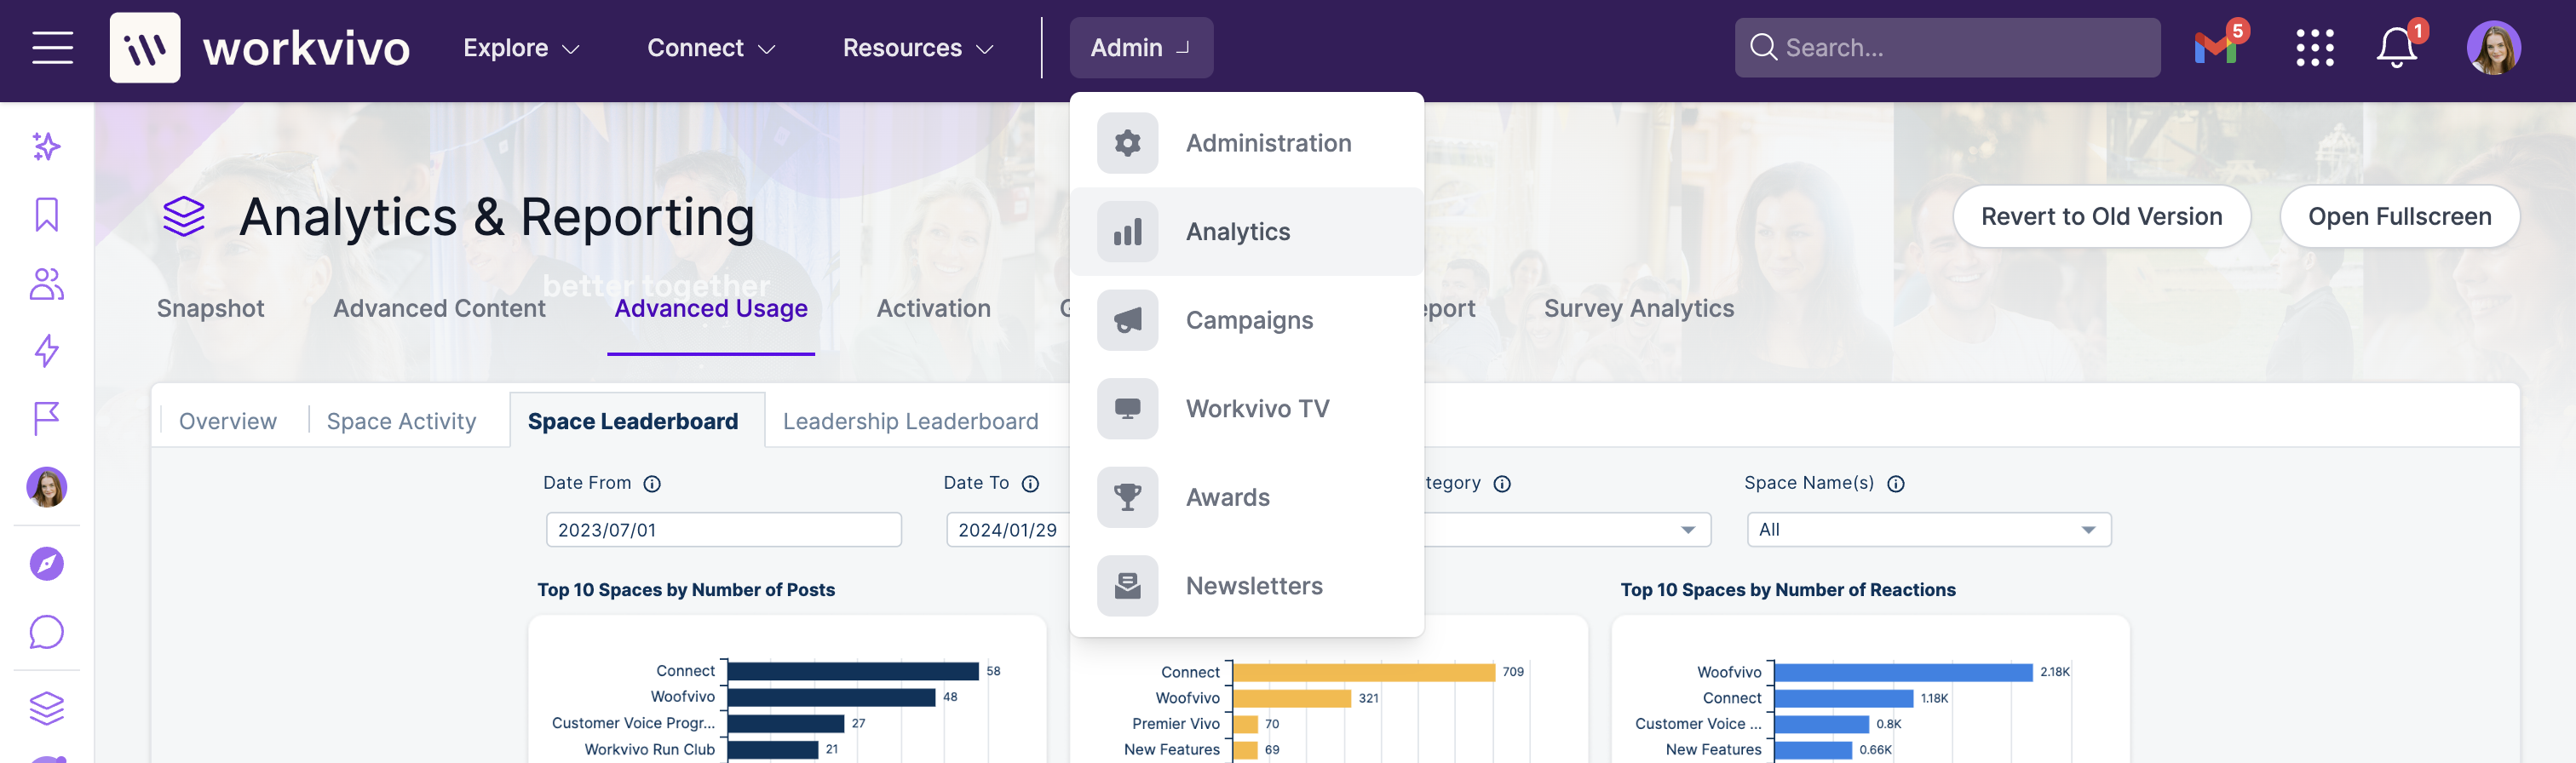Click the Administration gear icon
The width and height of the screenshot is (2576, 763).
1127,143
